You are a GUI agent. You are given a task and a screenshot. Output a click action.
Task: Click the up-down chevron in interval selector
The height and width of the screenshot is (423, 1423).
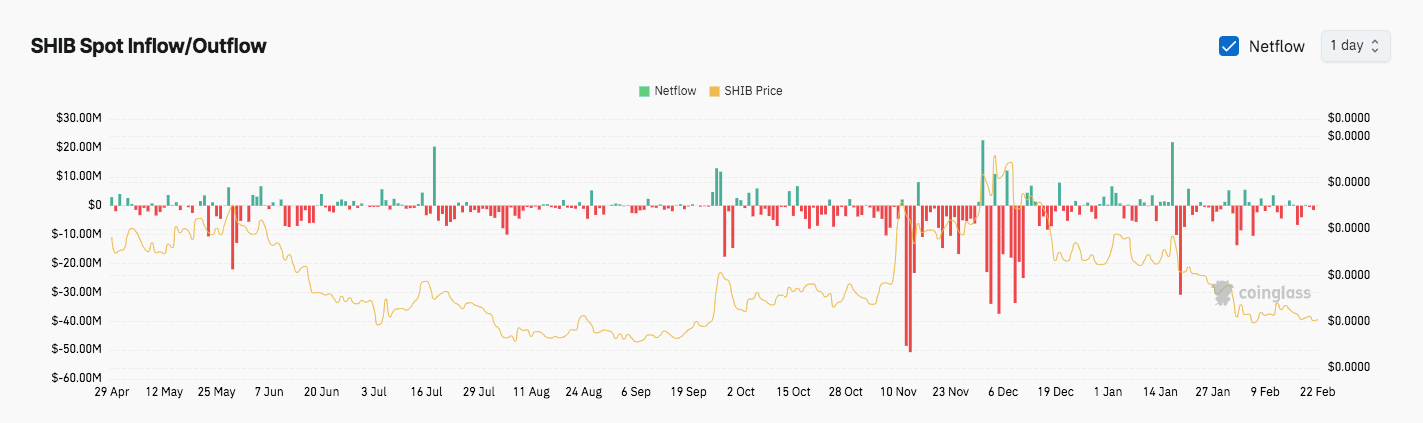coord(1375,46)
